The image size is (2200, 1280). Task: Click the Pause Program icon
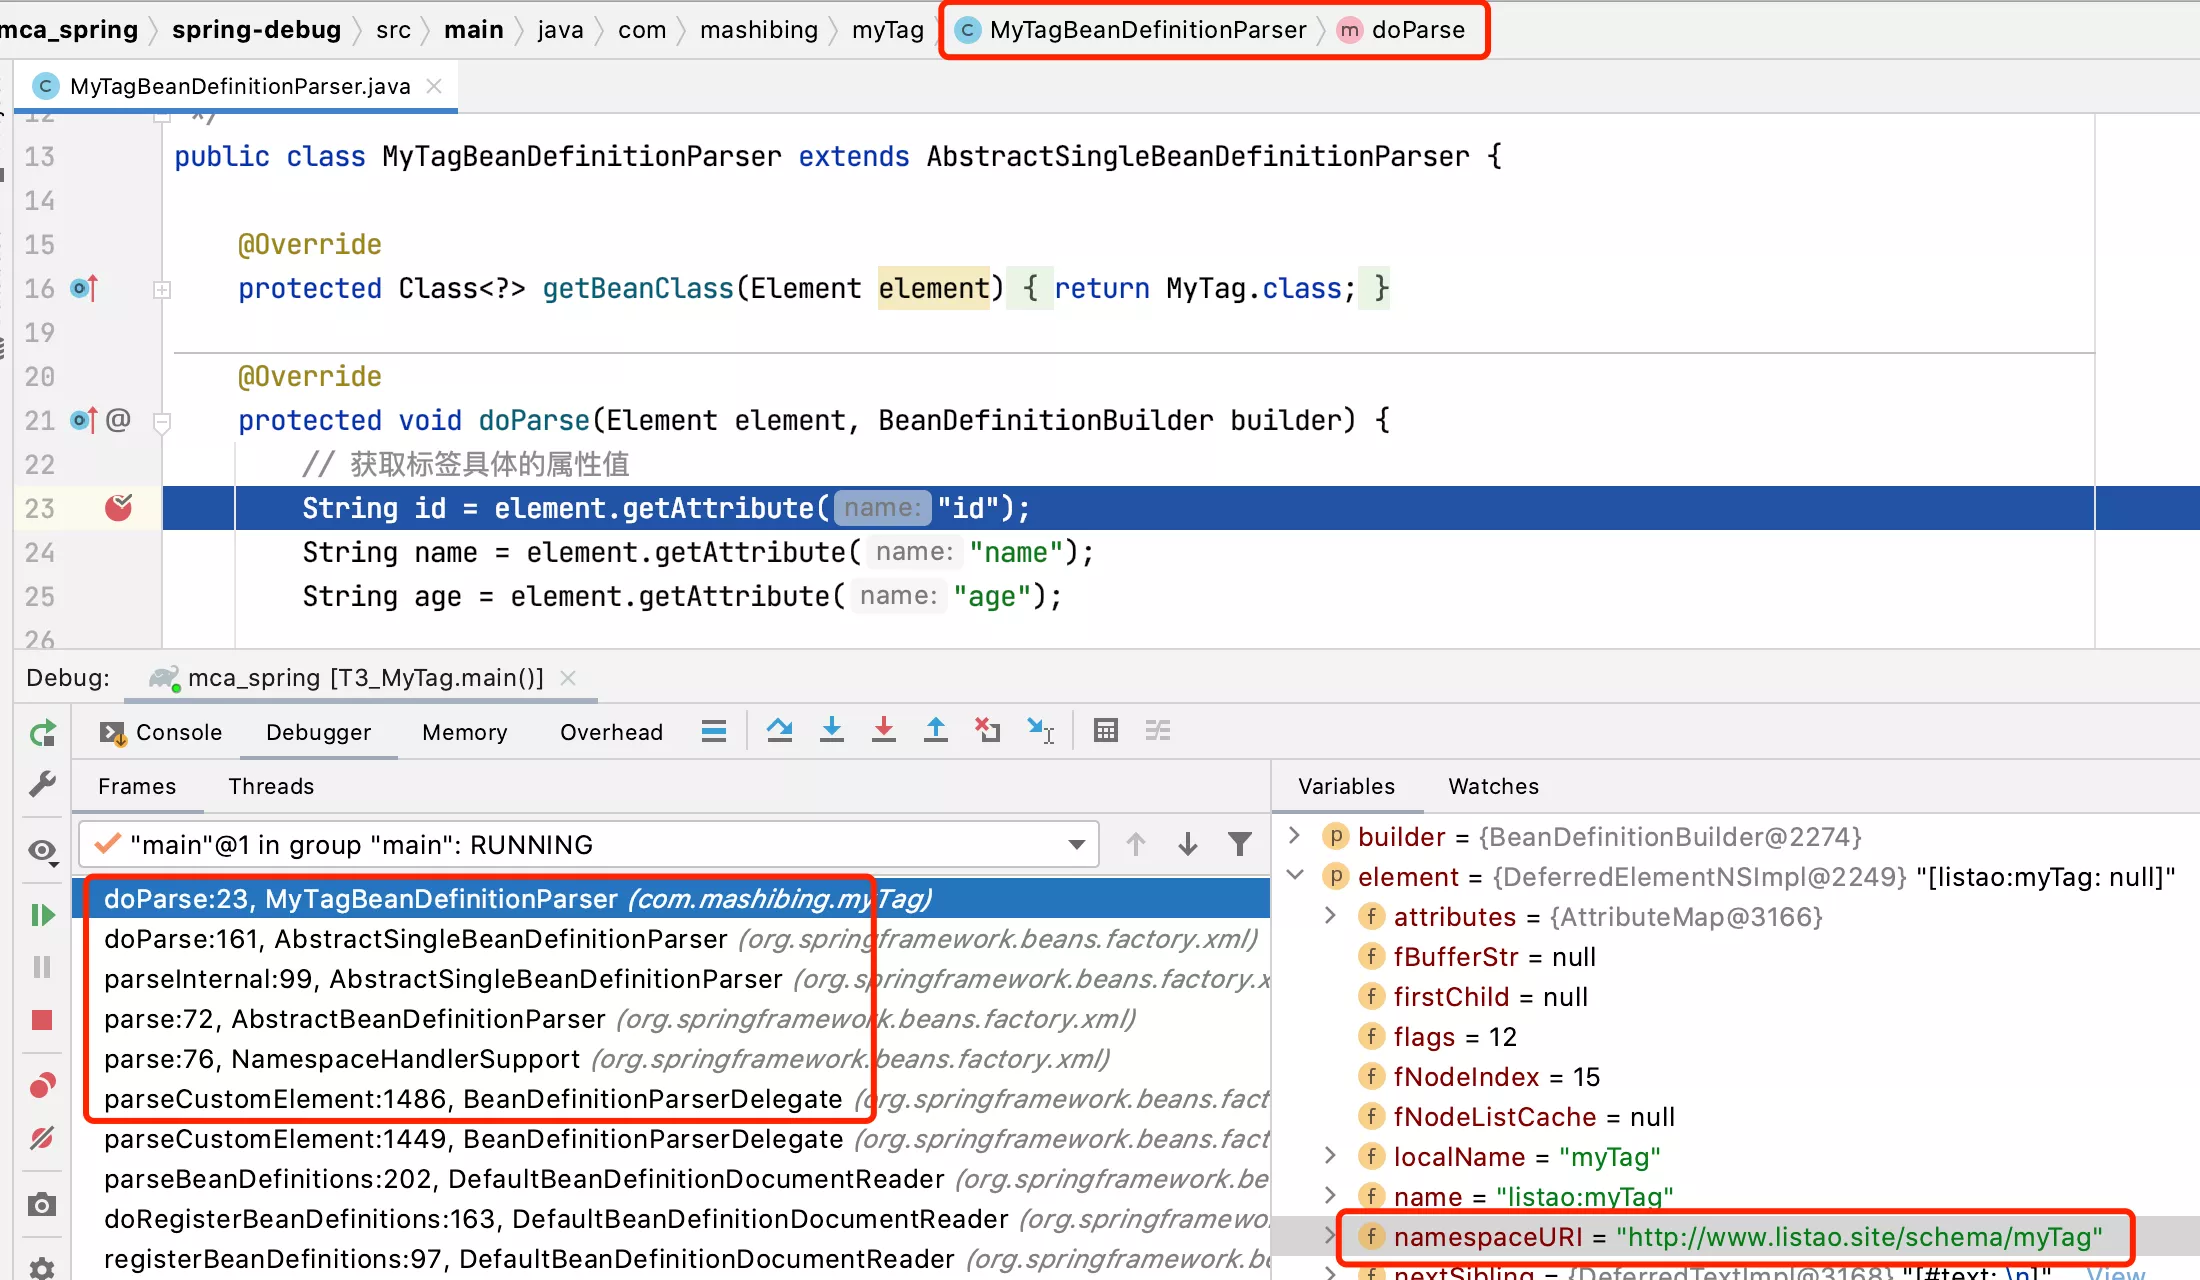42,967
